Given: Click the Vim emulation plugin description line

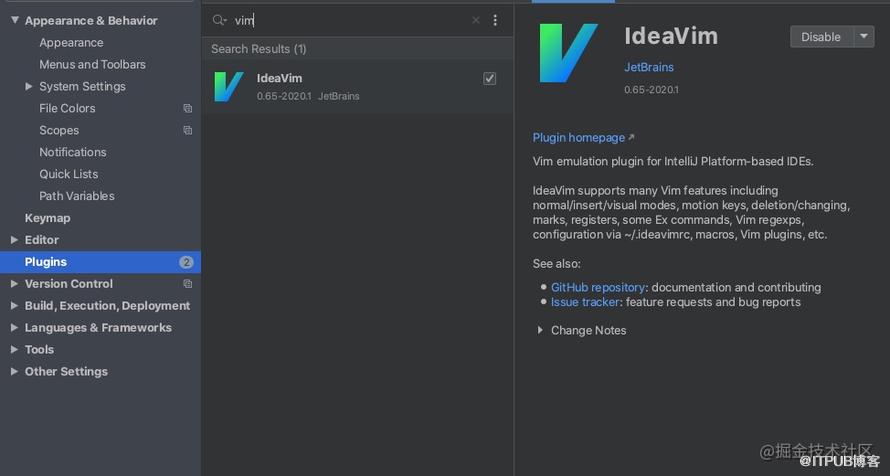Looking at the screenshot, I should tap(673, 161).
